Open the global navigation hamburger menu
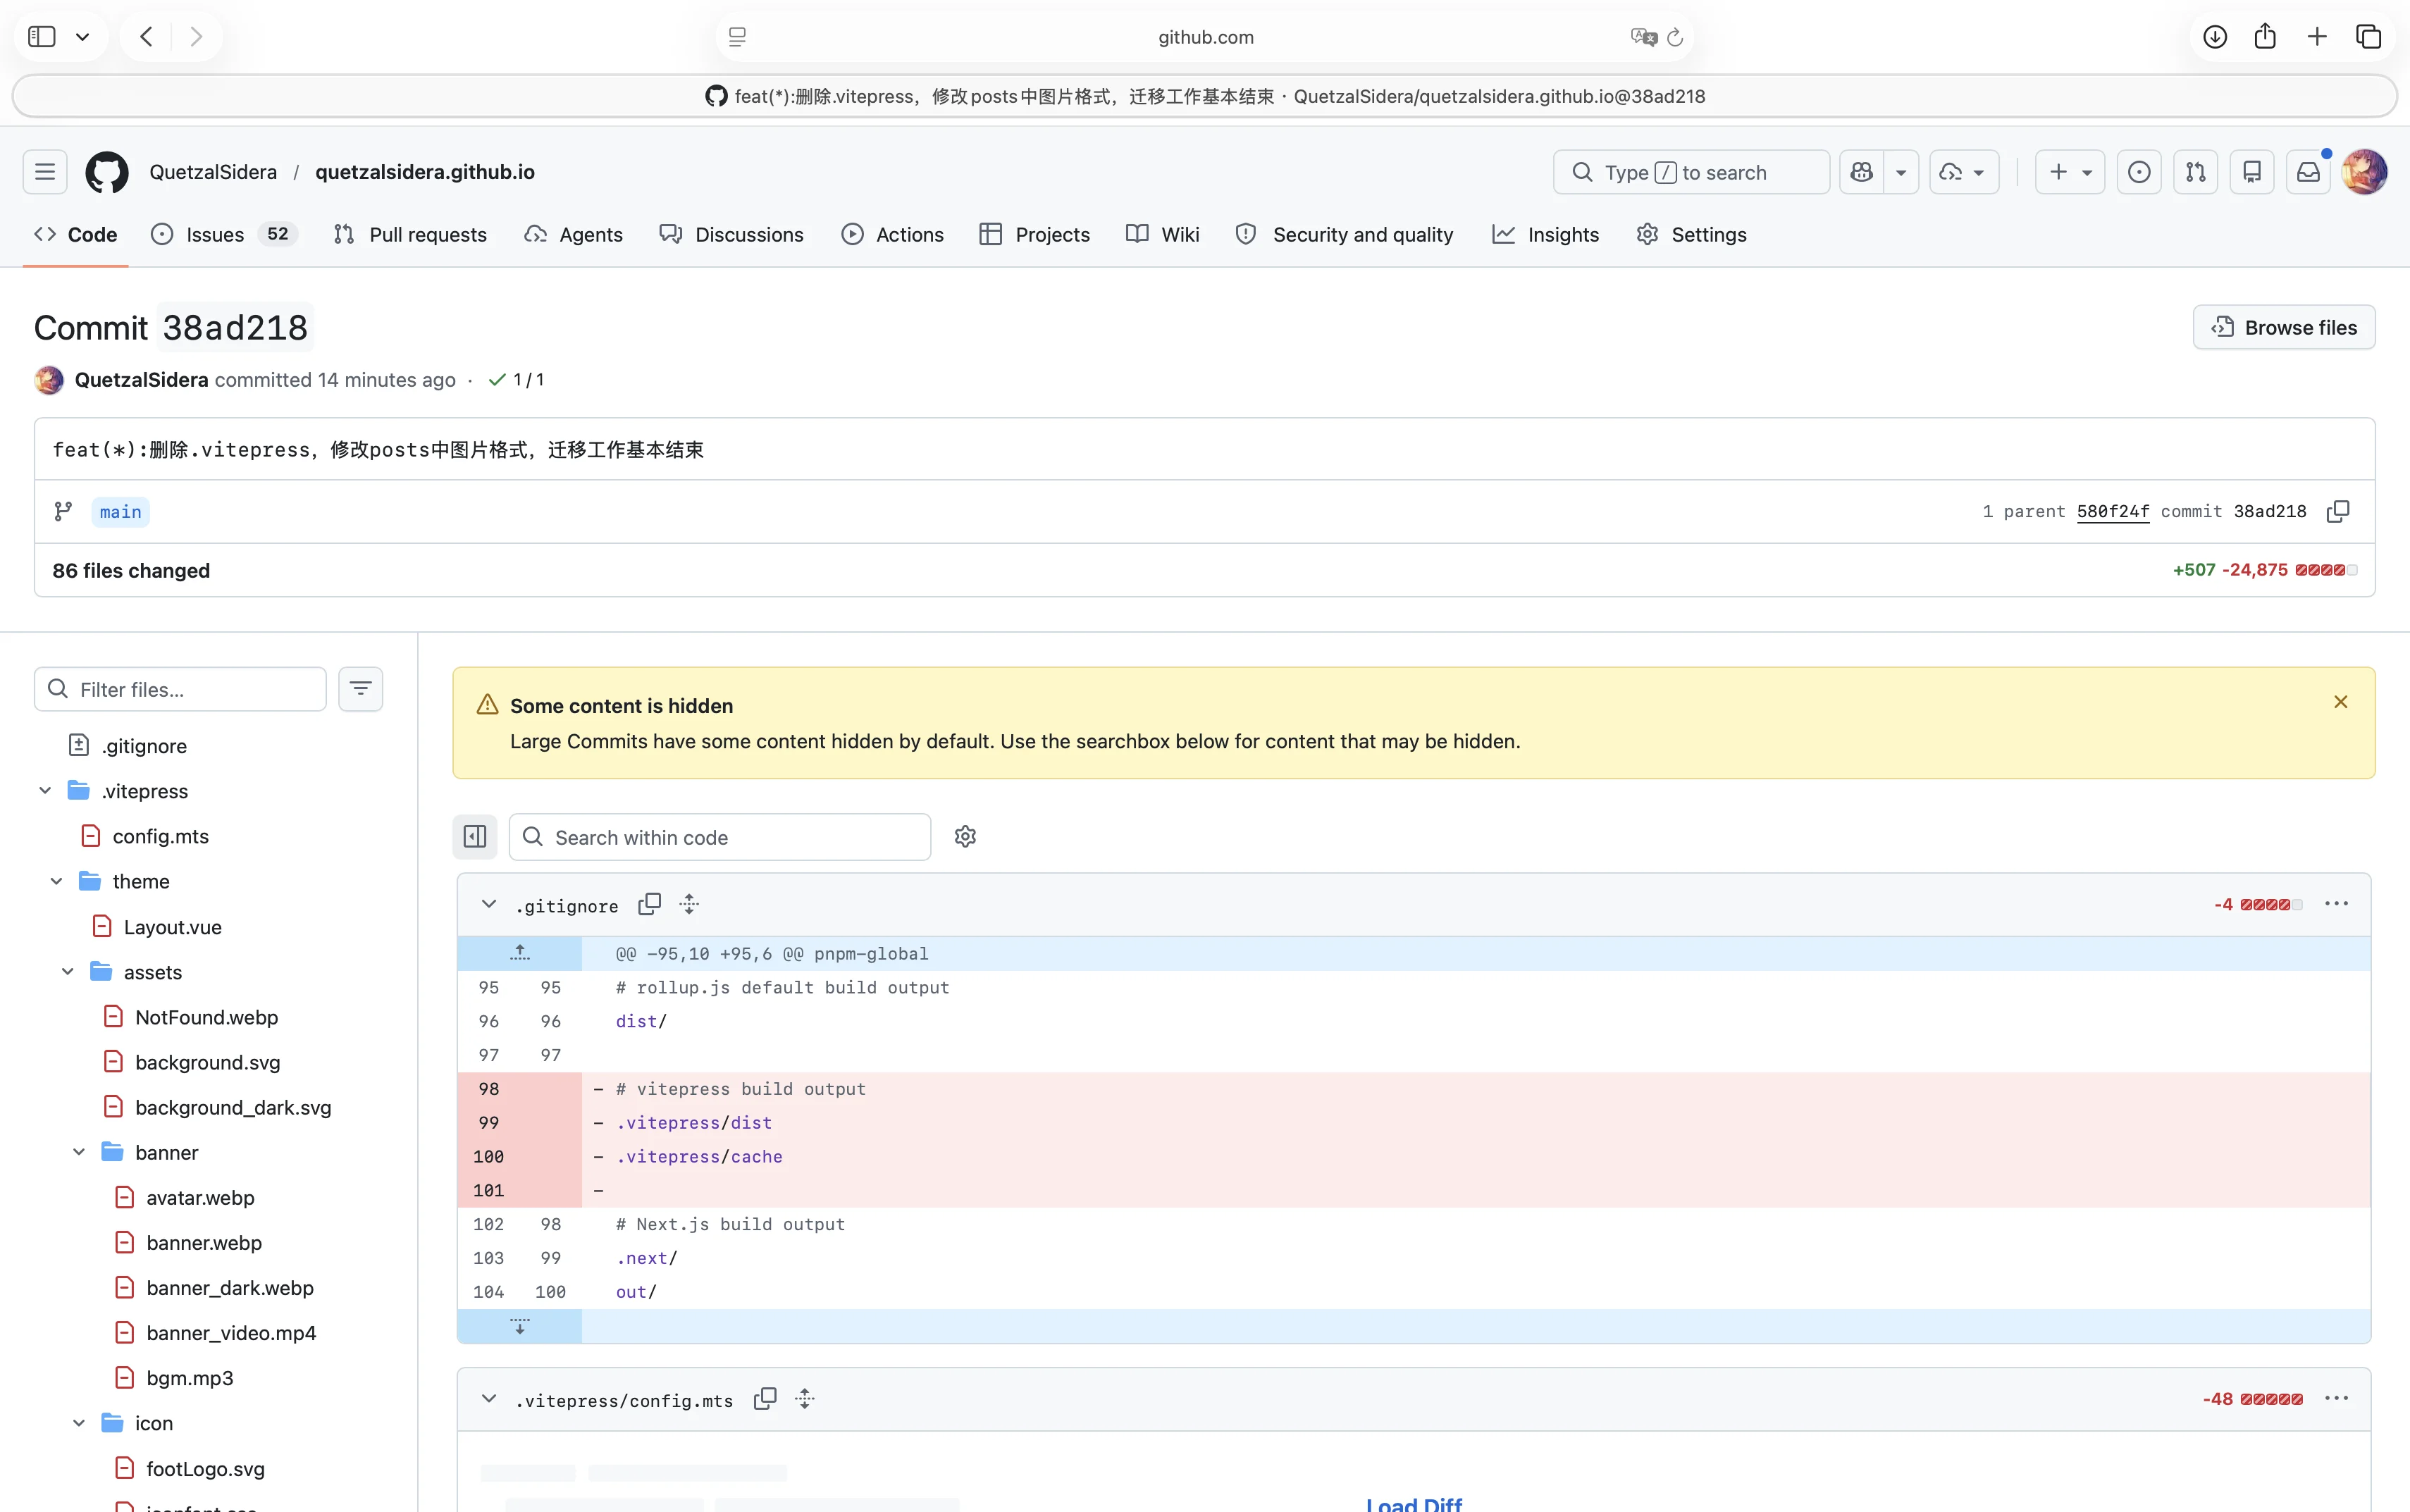The height and width of the screenshot is (1512, 2410). (45, 172)
